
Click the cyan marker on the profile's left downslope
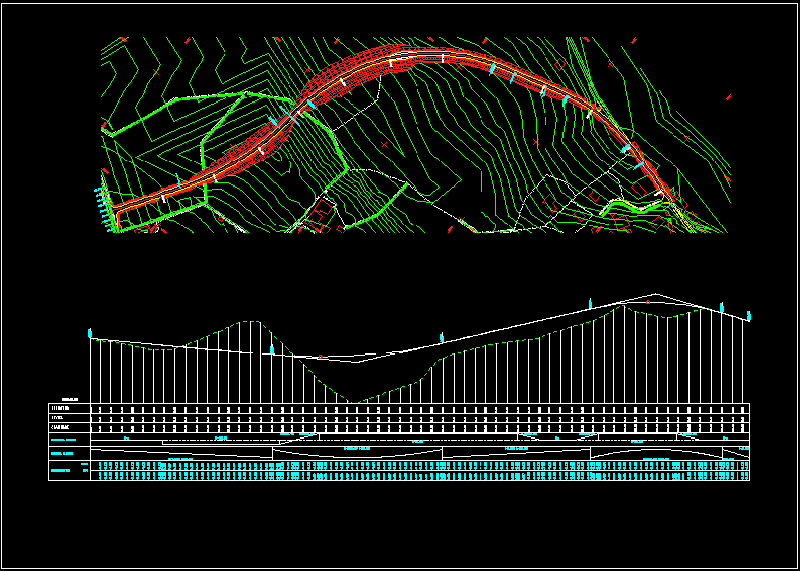tap(272, 350)
